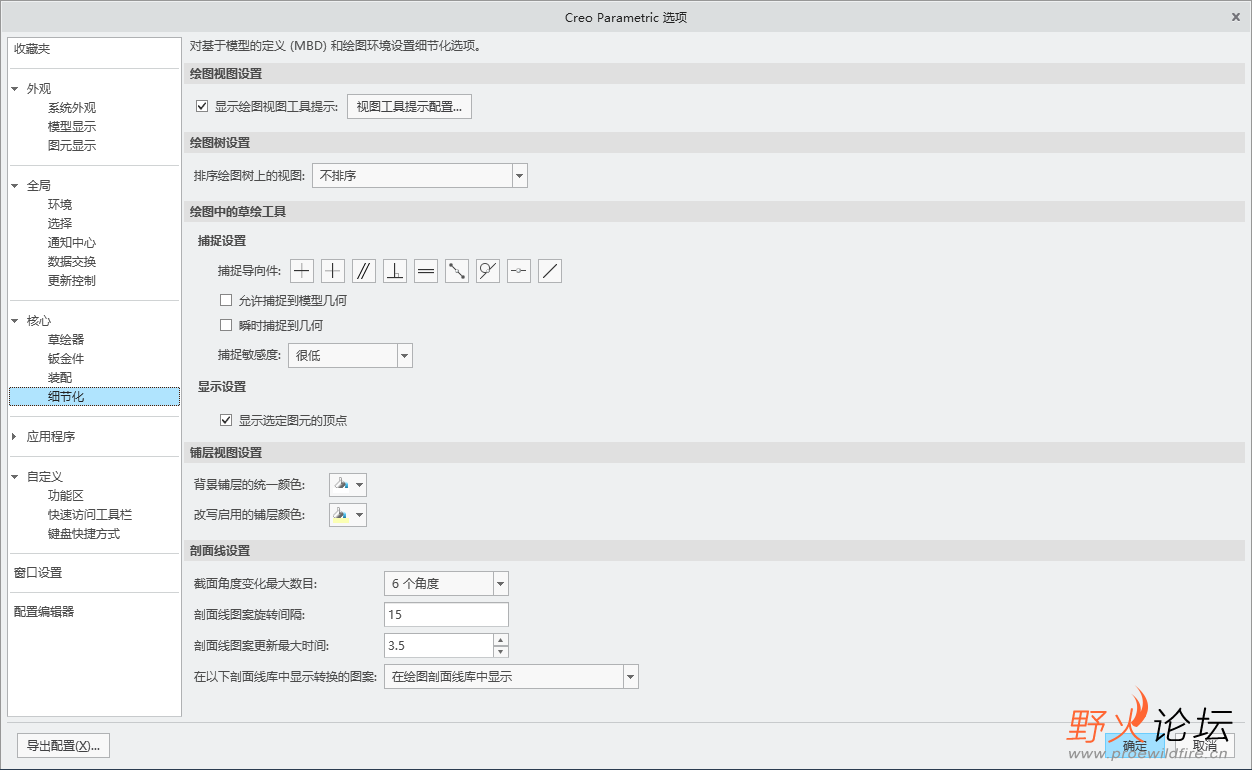Open 截面角度变化最大数目 dropdown
1252x770 pixels.
click(446, 583)
